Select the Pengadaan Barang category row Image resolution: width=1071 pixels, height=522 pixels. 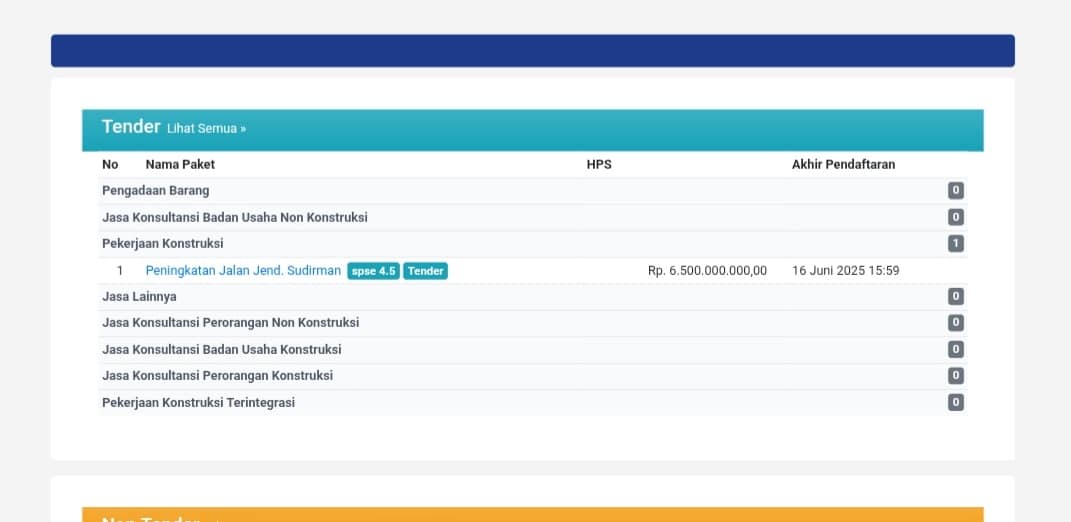[x=156, y=191]
